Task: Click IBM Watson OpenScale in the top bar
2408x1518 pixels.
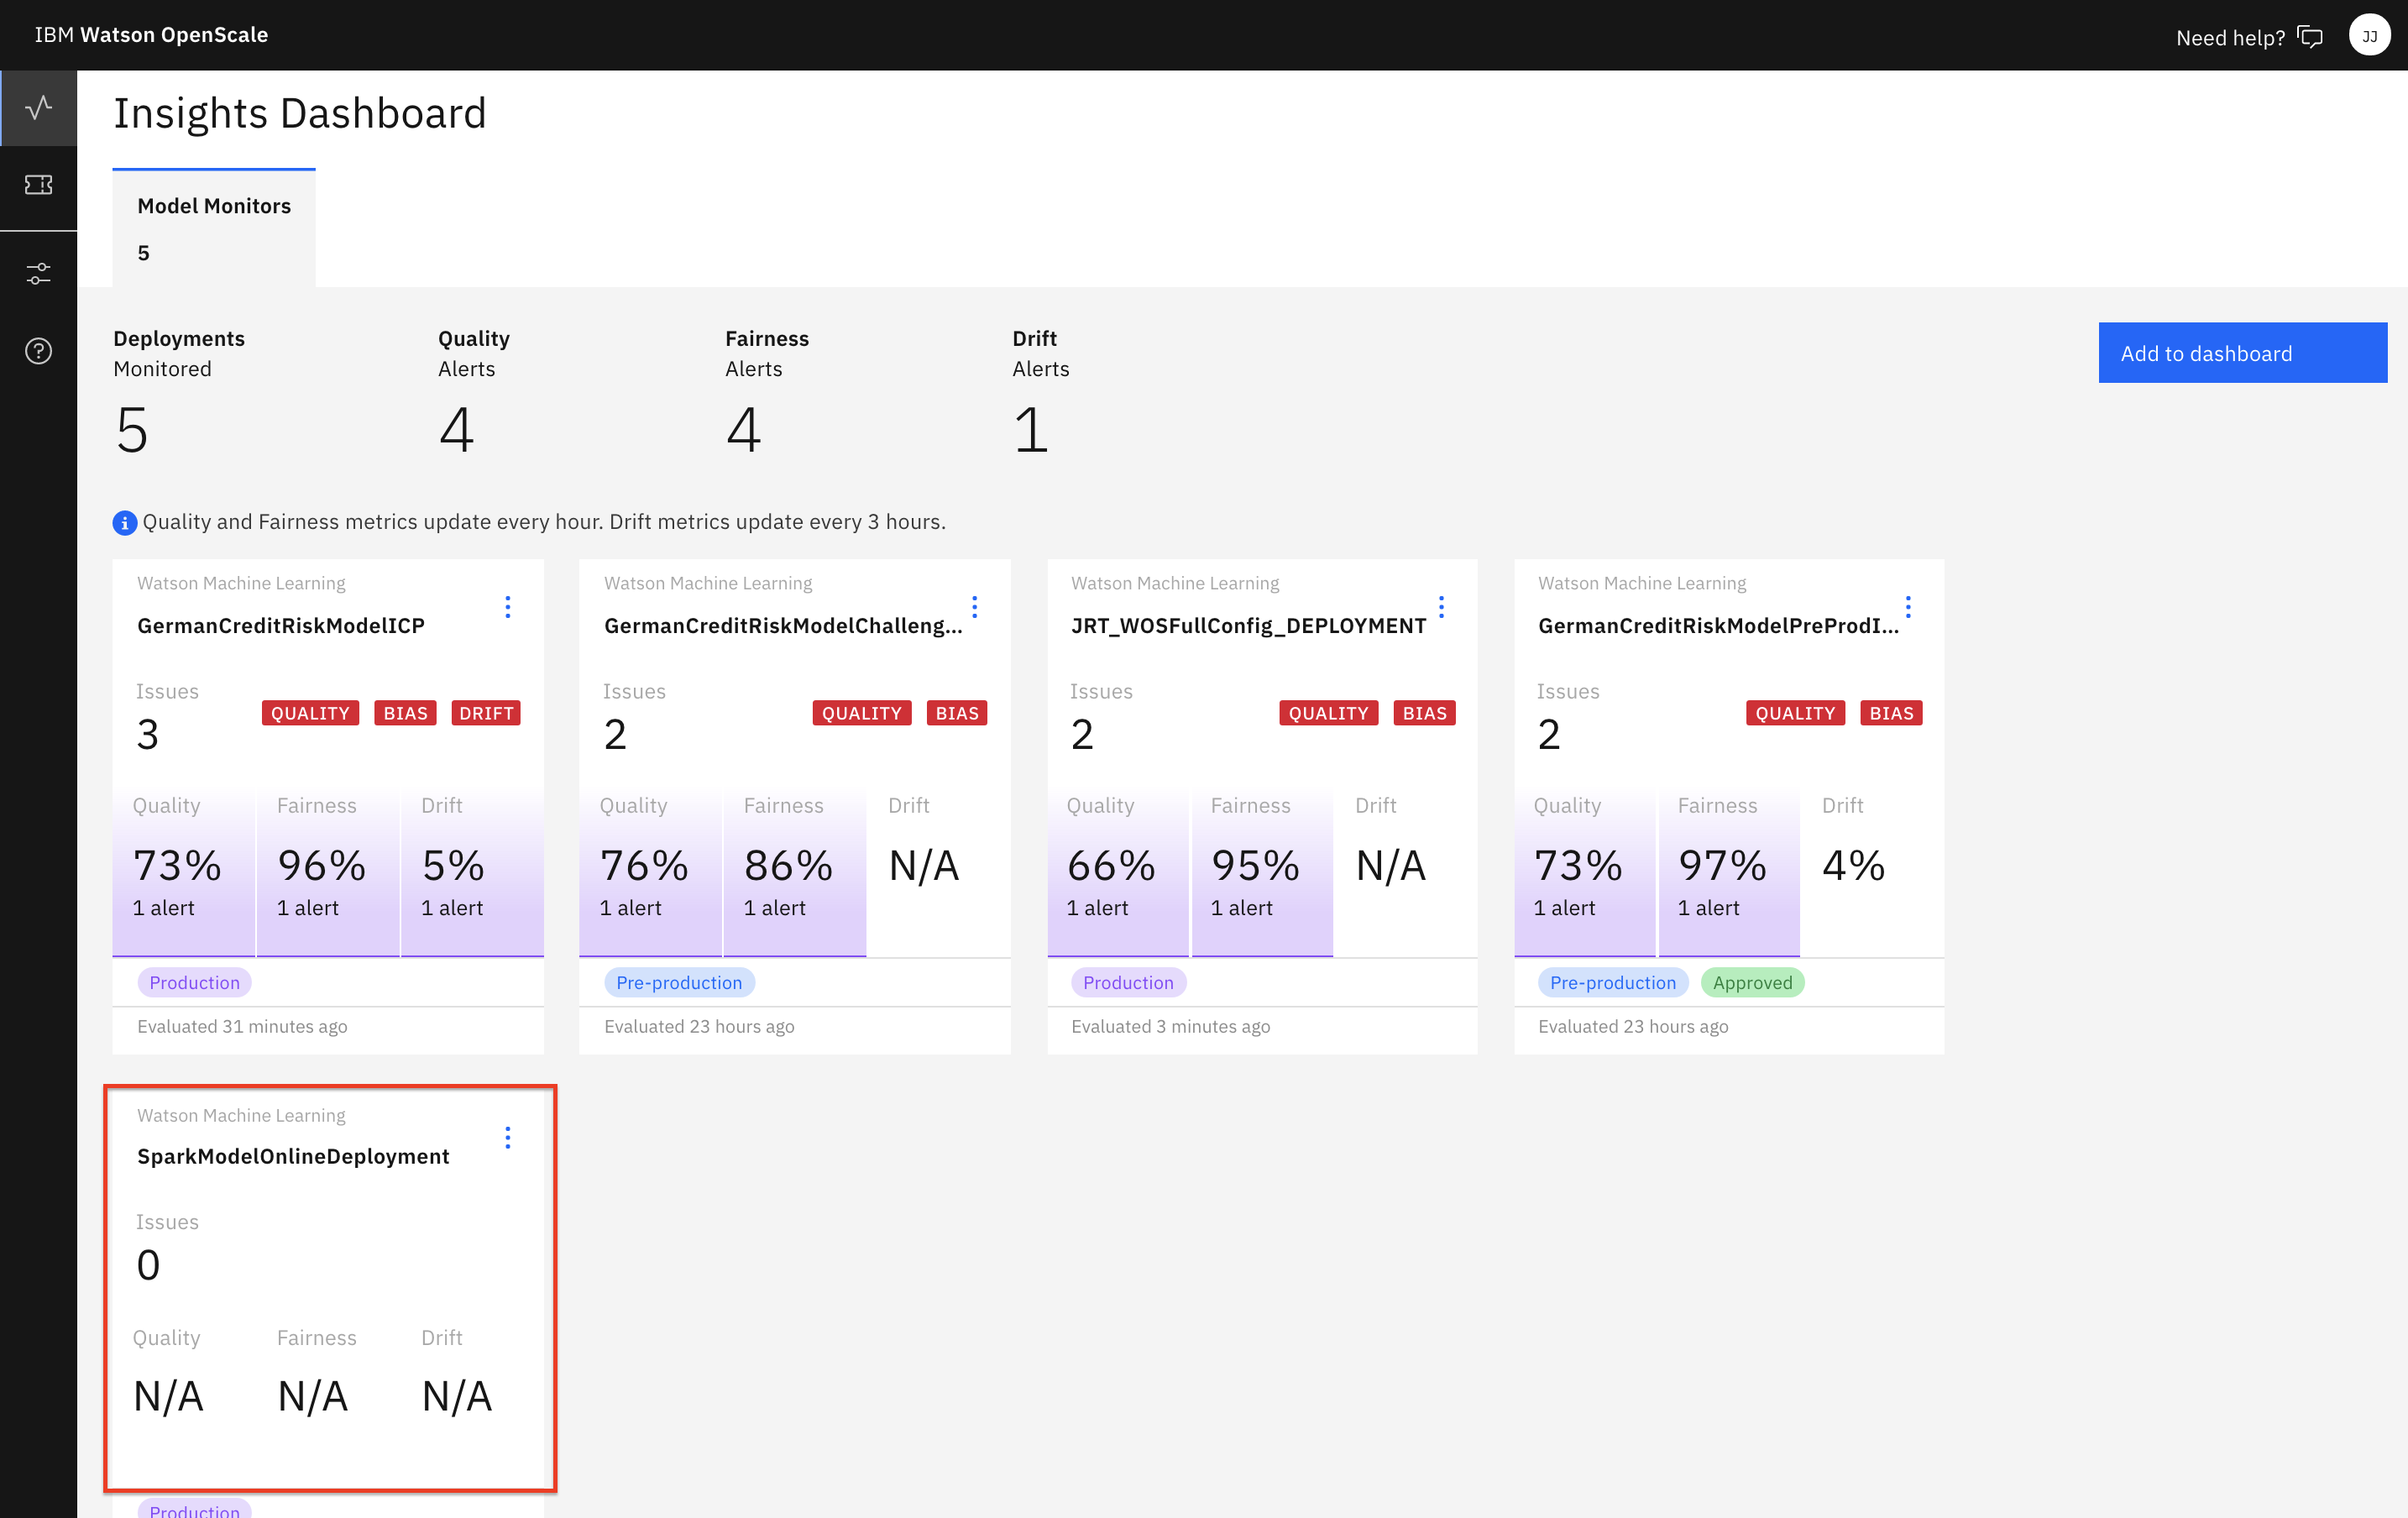Action: [150, 34]
